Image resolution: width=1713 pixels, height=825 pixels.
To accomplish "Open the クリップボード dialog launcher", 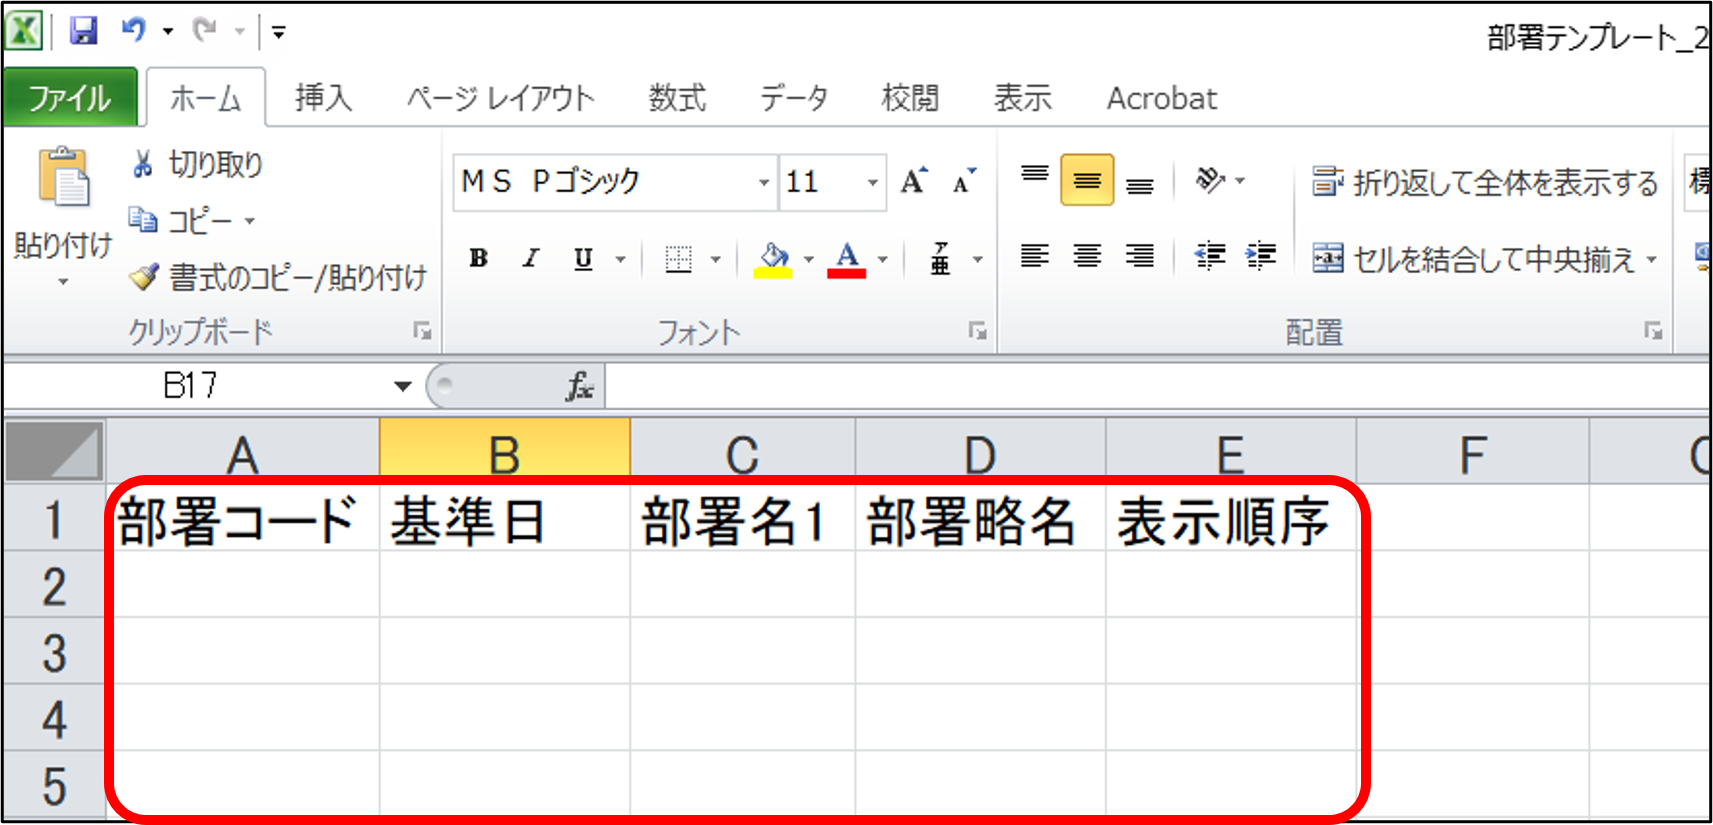I will [x=422, y=331].
